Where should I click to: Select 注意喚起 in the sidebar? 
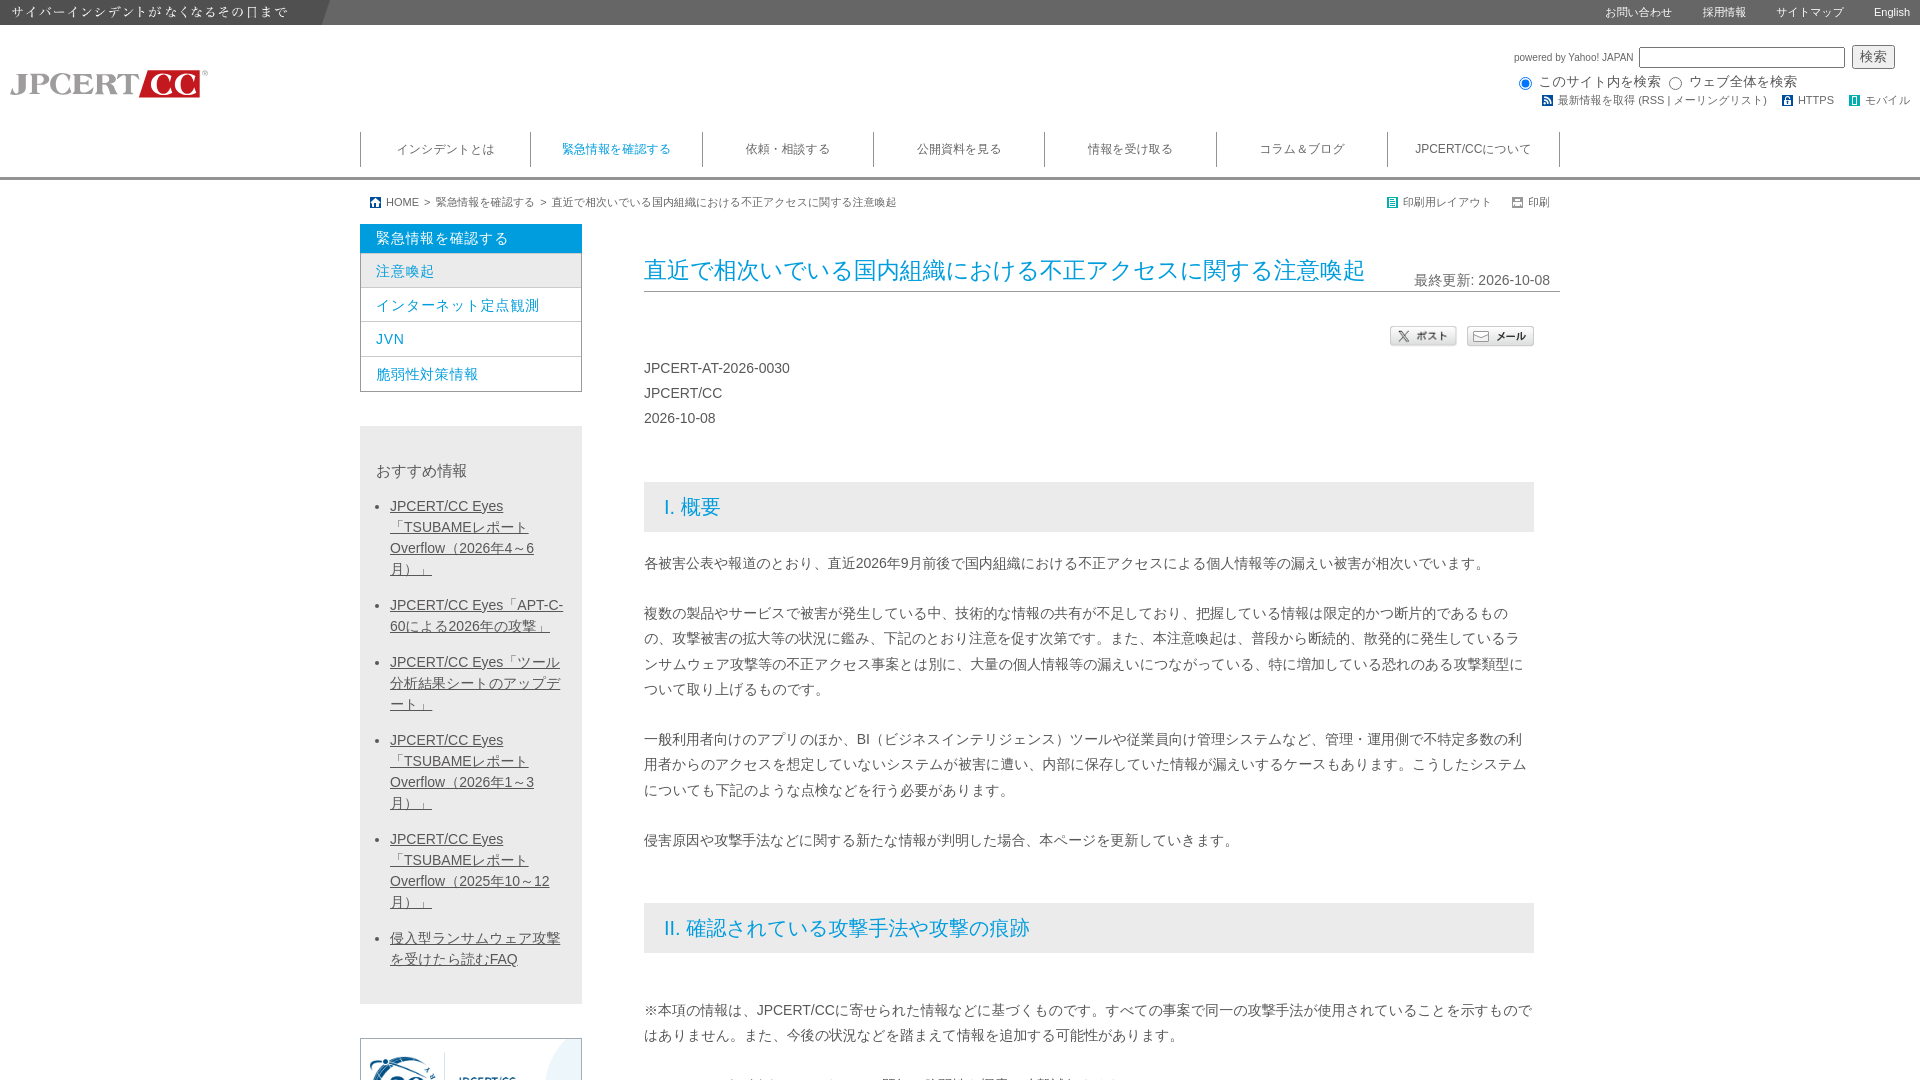[471, 271]
